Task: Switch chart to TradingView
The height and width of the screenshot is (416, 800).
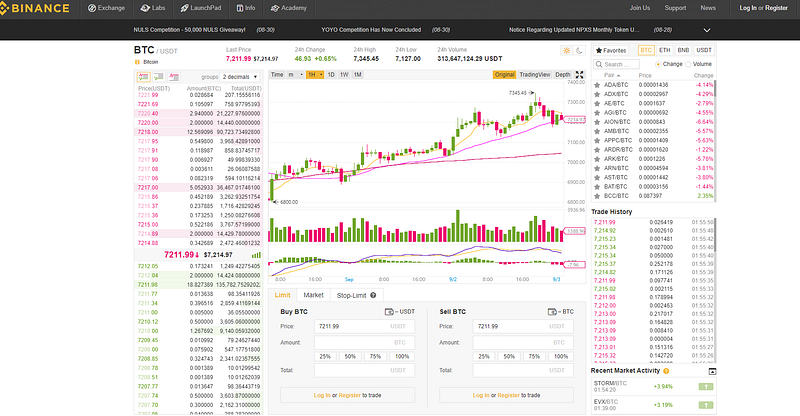Action: (x=535, y=75)
